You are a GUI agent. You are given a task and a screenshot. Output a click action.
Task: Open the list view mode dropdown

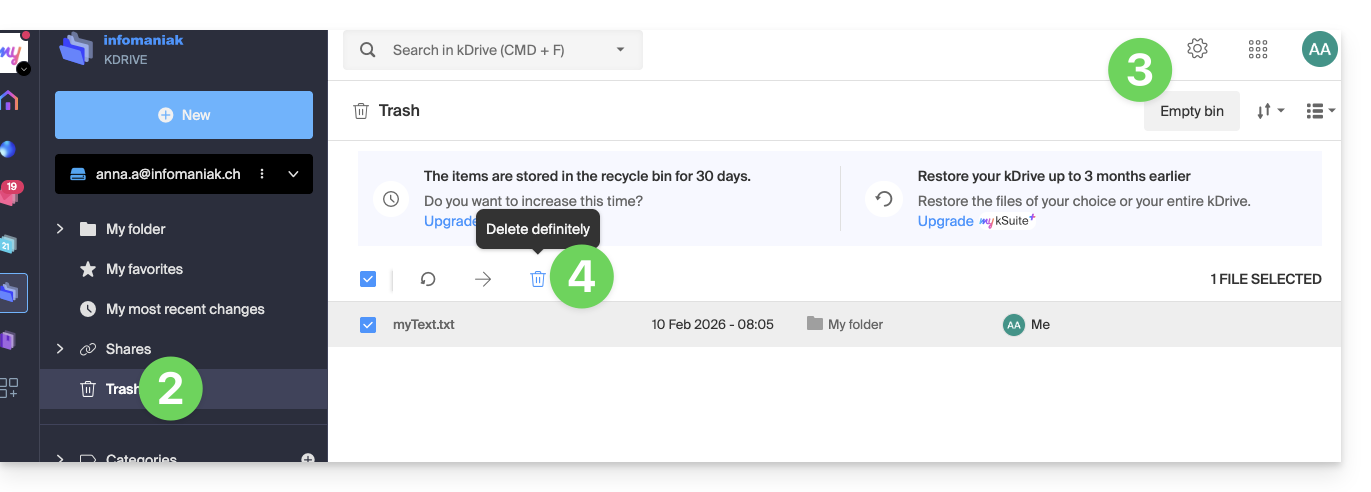click(1321, 111)
